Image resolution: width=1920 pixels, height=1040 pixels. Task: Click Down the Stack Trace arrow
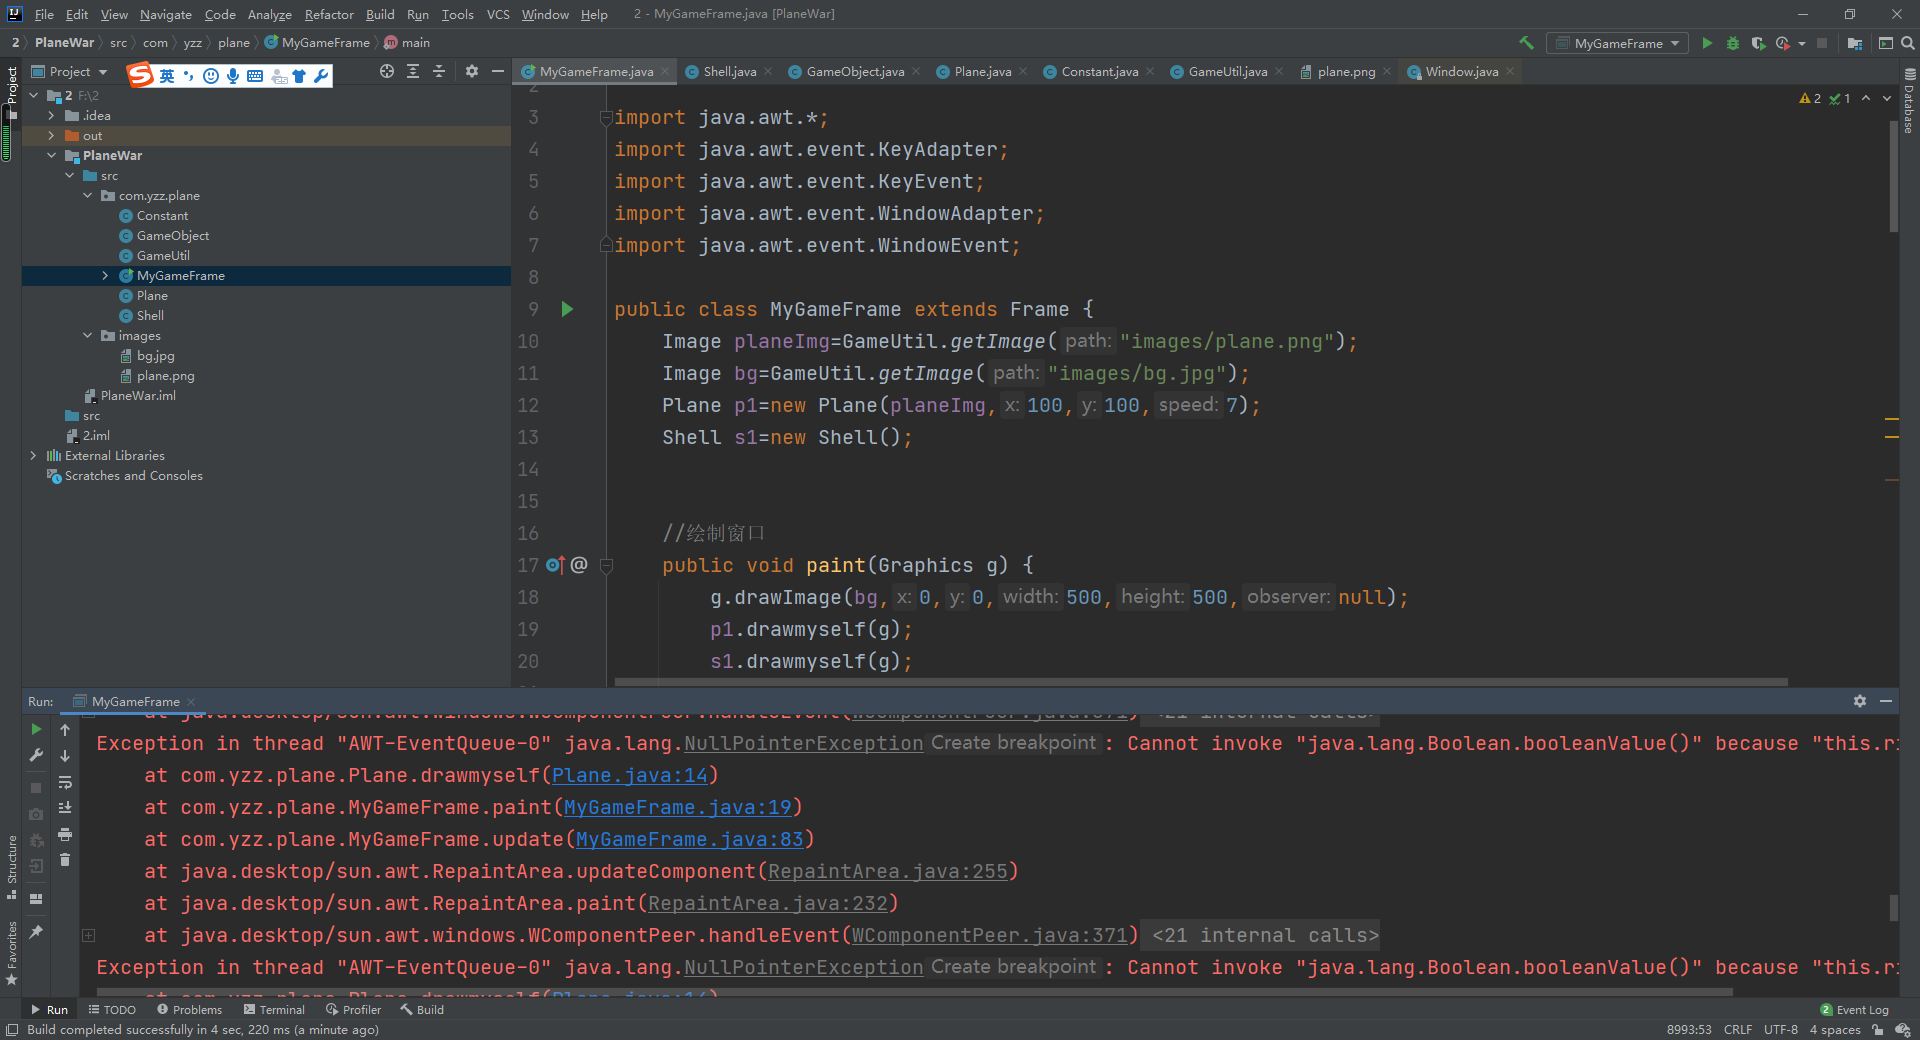coord(65,756)
